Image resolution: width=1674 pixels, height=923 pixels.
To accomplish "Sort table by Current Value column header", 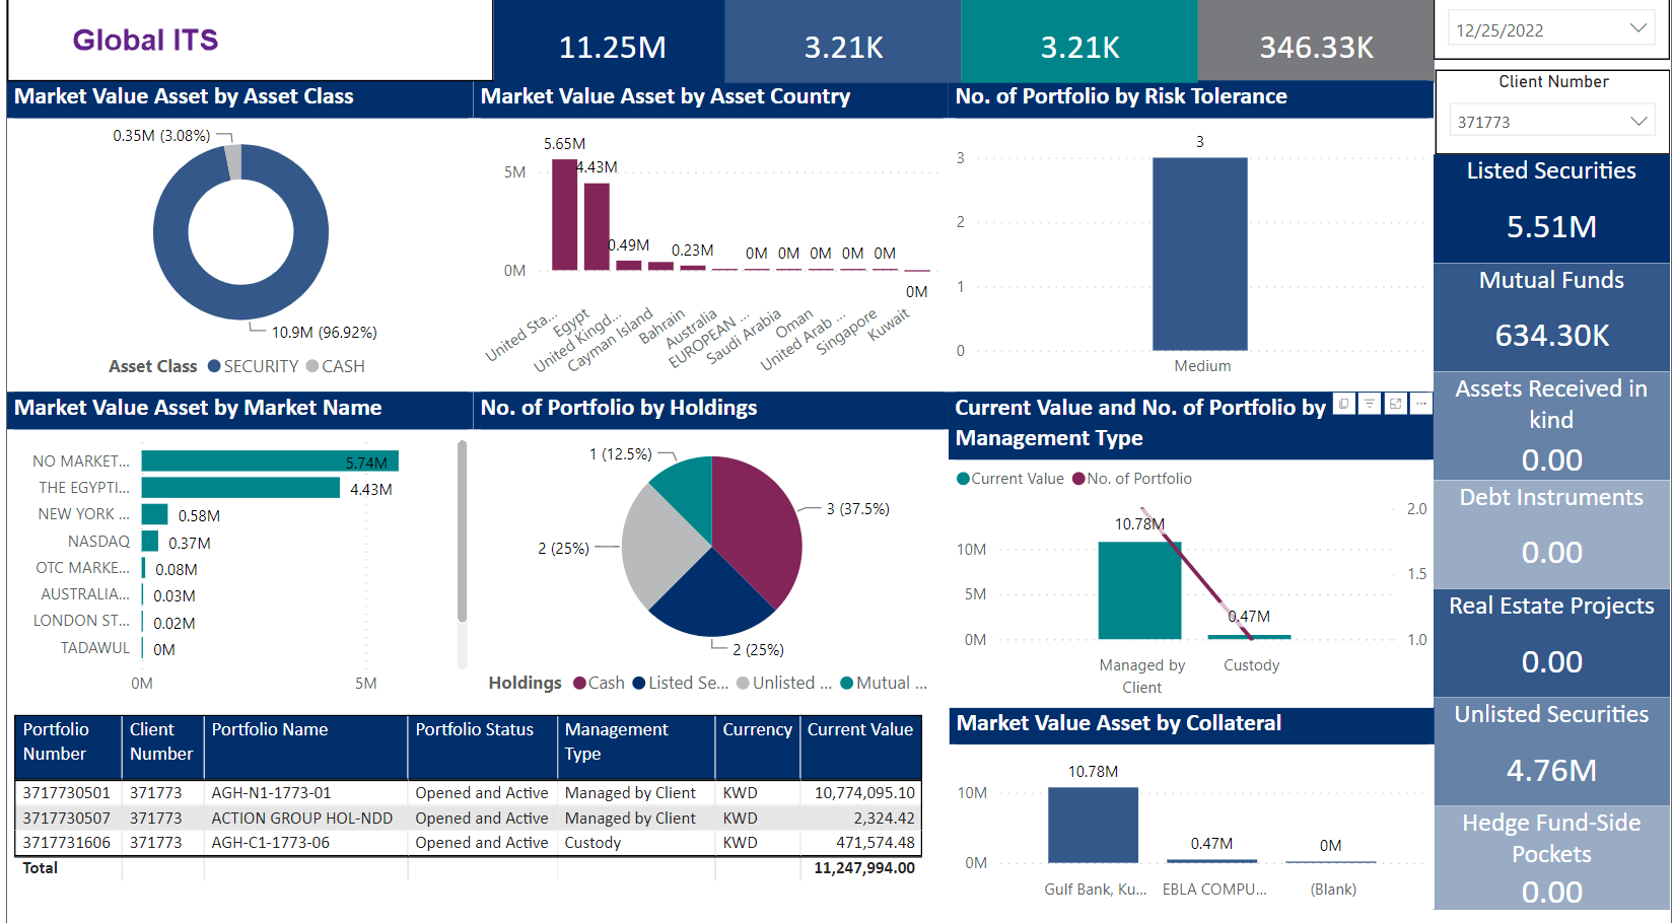I will [x=859, y=730].
